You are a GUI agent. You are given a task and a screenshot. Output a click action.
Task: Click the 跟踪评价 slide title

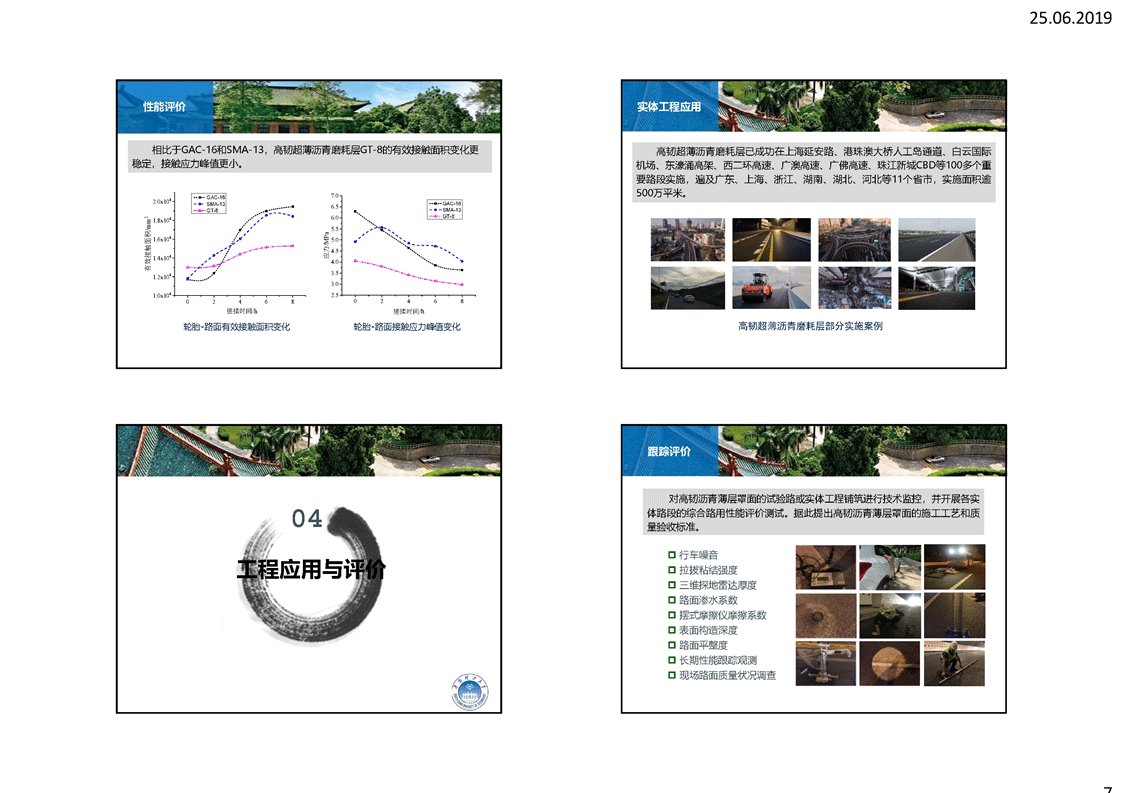coord(669,451)
